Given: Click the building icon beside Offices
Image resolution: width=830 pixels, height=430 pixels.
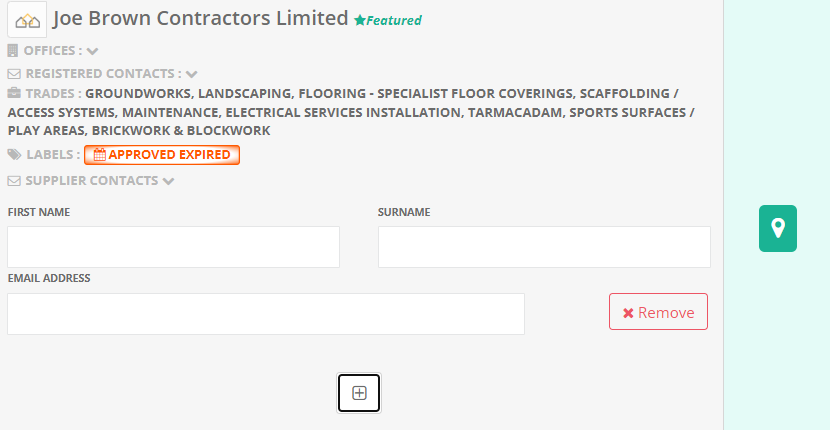Looking at the screenshot, I should tap(13, 50).
